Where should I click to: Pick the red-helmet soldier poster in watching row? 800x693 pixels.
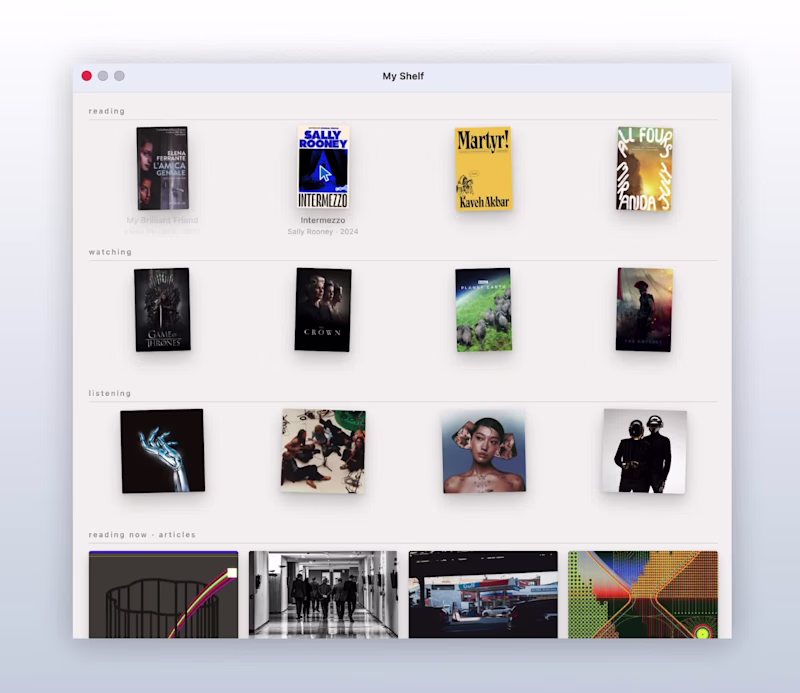click(x=644, y=310)
